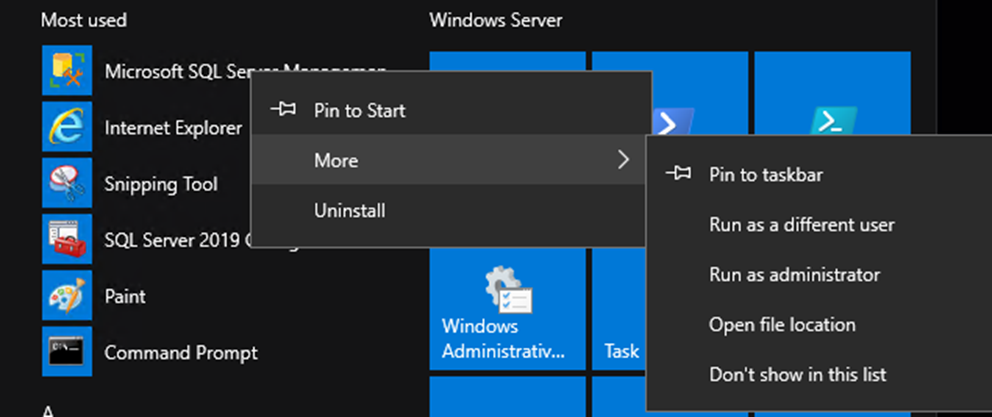Open the Task tile below the context menu
This screenshot has width=992, height=417.
coord(619,309)
